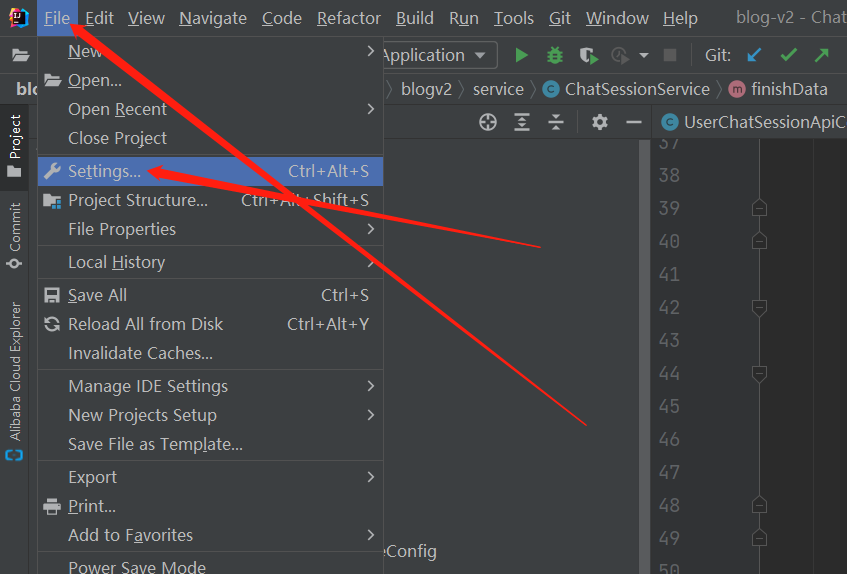The height and width of the screenshot is (574, 847).
Task: Expand the Local History submenu
Action: pos(211,262)
